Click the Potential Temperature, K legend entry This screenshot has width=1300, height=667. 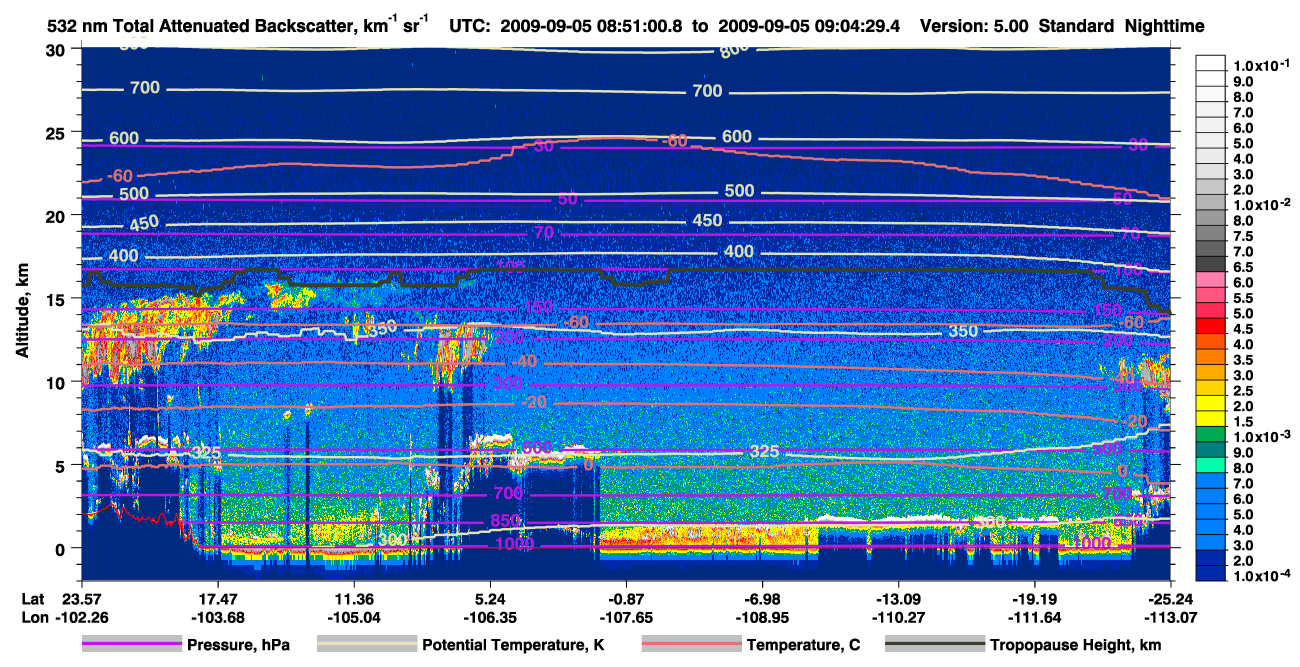513,645
